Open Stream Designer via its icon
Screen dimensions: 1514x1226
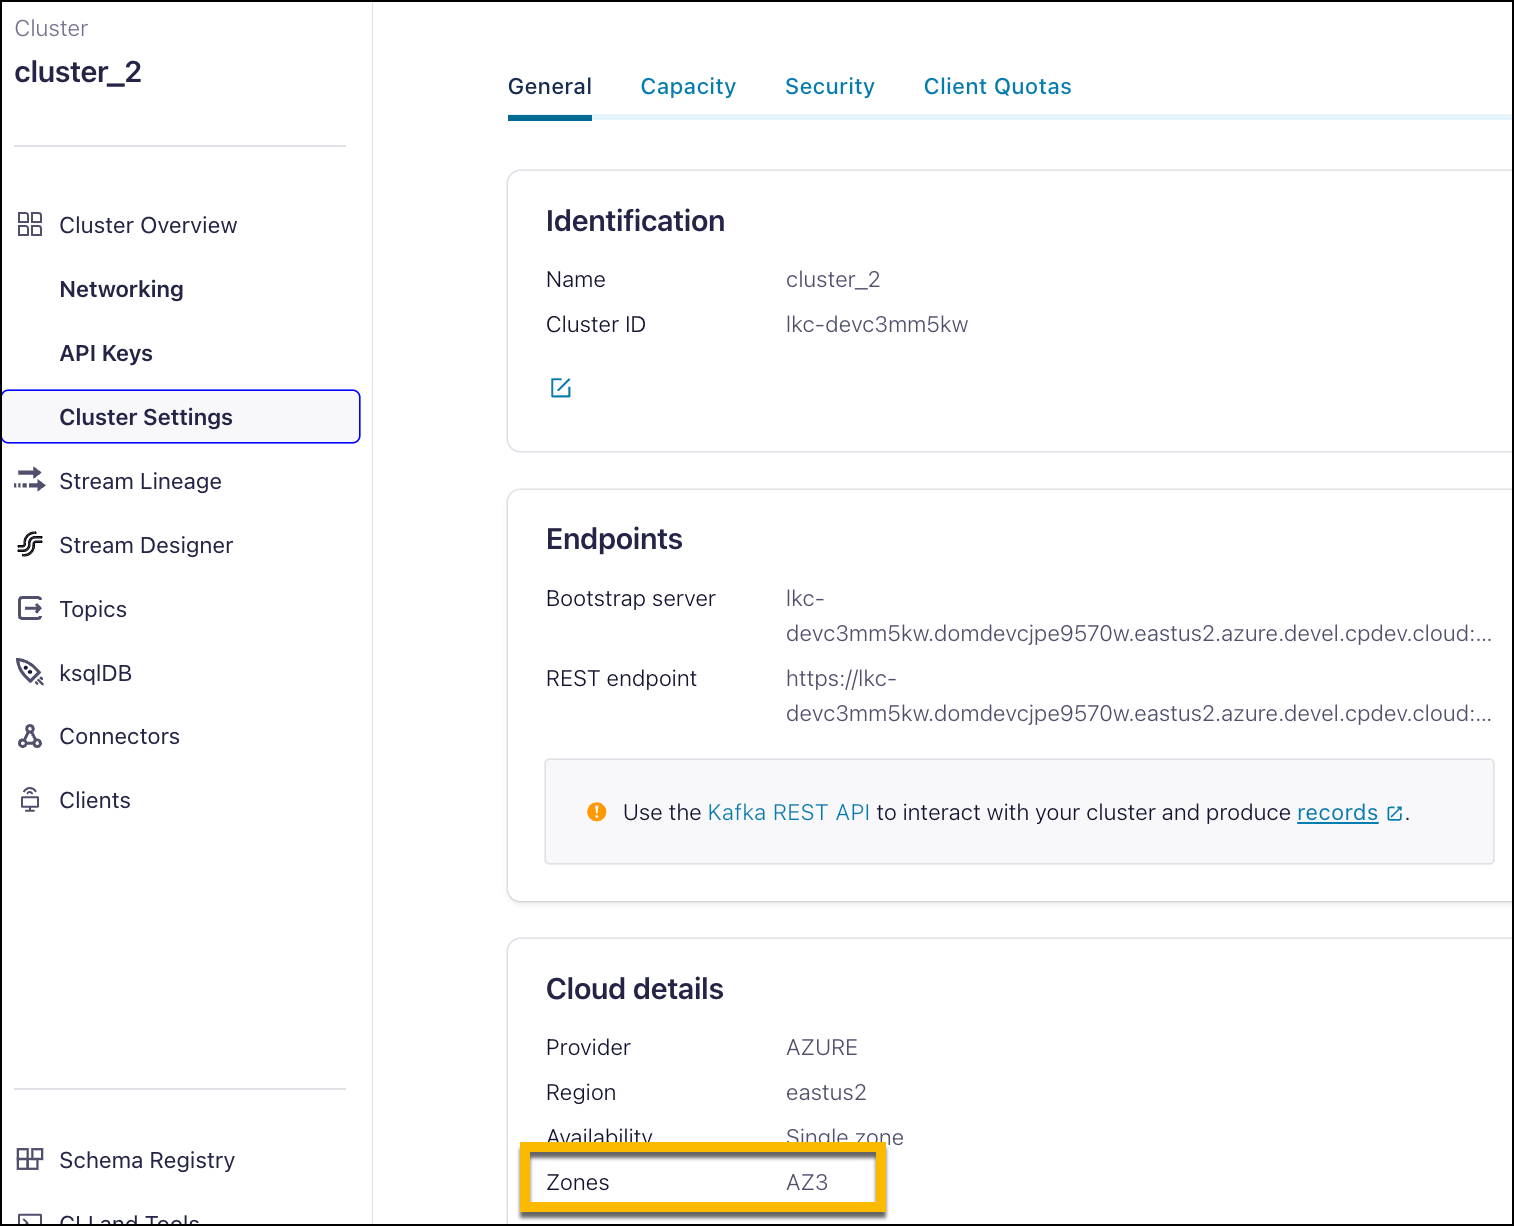(x=30, y=545)
